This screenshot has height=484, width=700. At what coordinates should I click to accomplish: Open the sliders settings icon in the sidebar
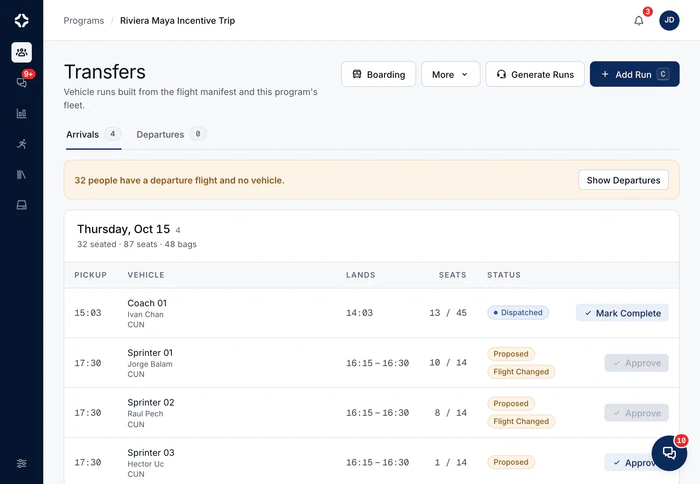pyautogui.click(x=21, y=463)
